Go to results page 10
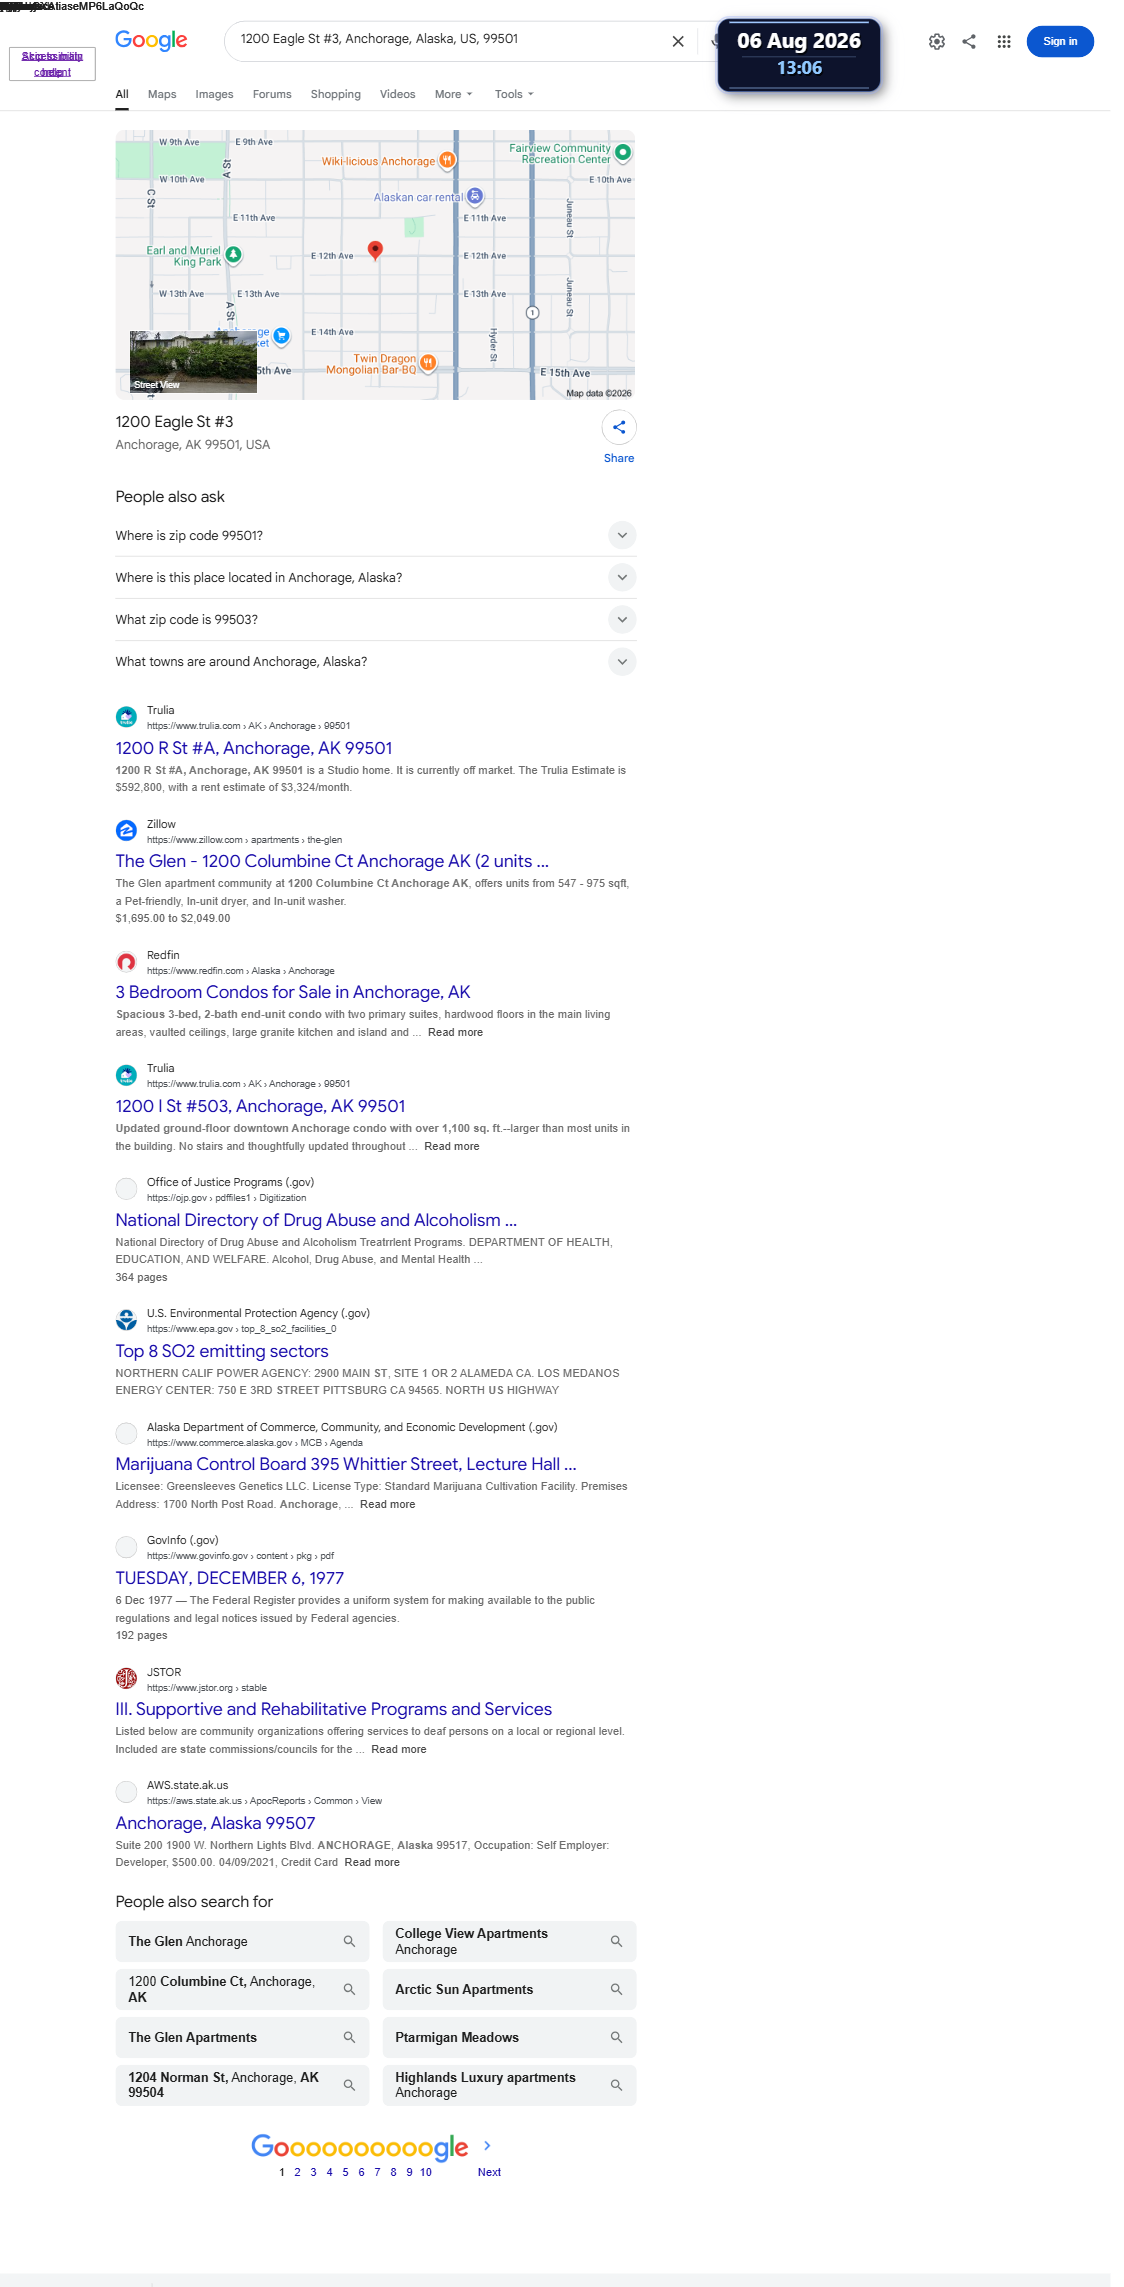 point(426,2172)
